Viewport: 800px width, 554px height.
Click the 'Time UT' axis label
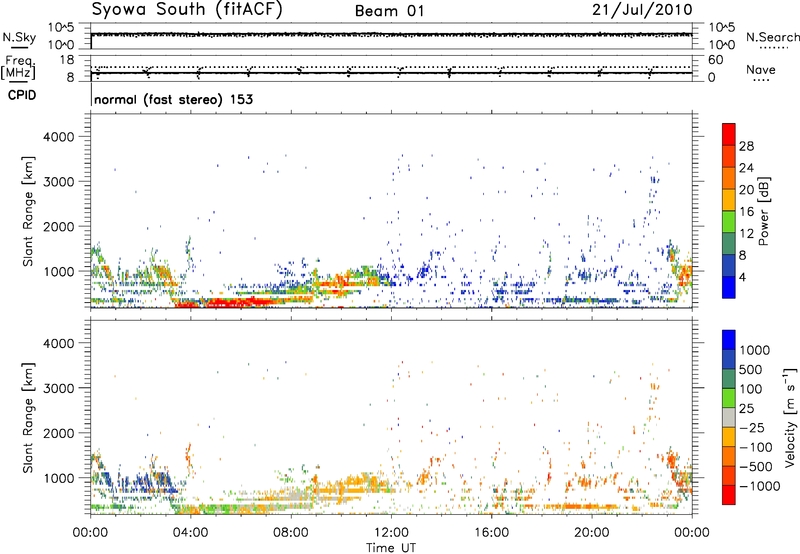tap(391, 548)
